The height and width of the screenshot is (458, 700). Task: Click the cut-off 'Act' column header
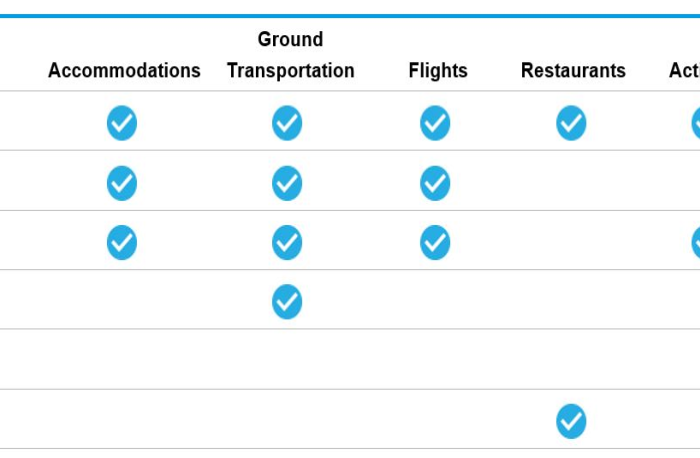[684, 71]
